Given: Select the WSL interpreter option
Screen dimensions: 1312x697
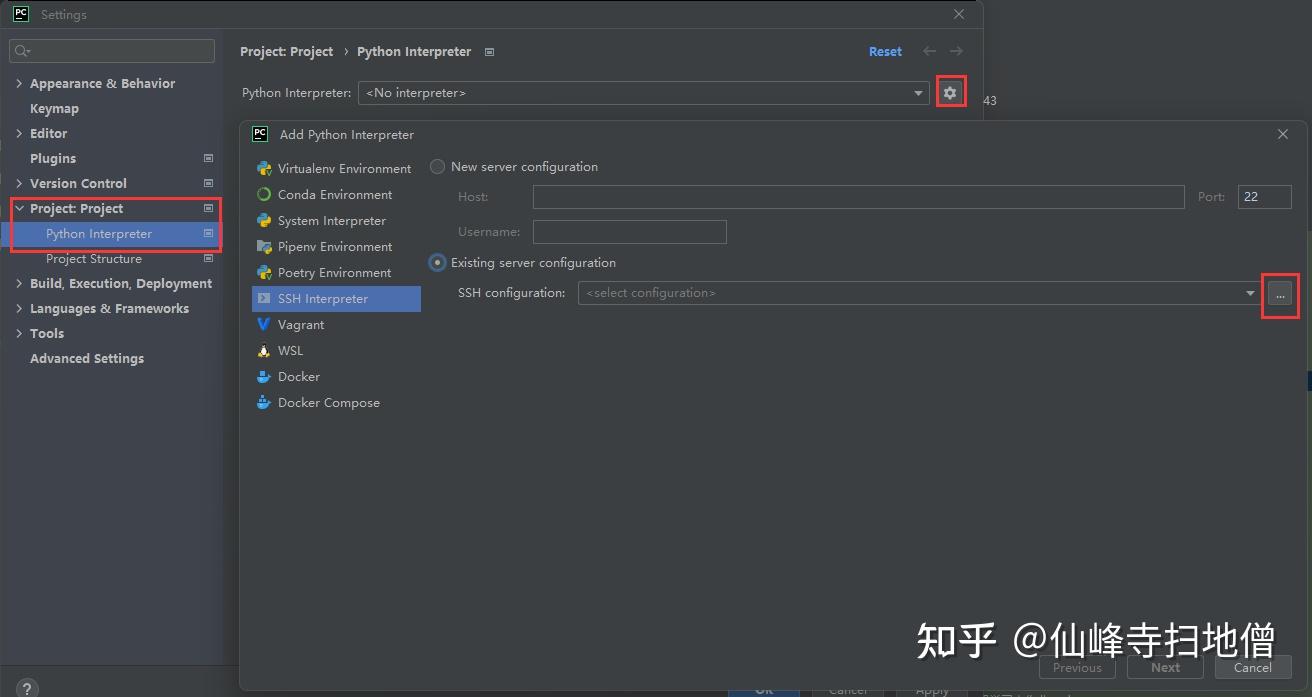Looking at the screenshot, I should tap(290, 350).
